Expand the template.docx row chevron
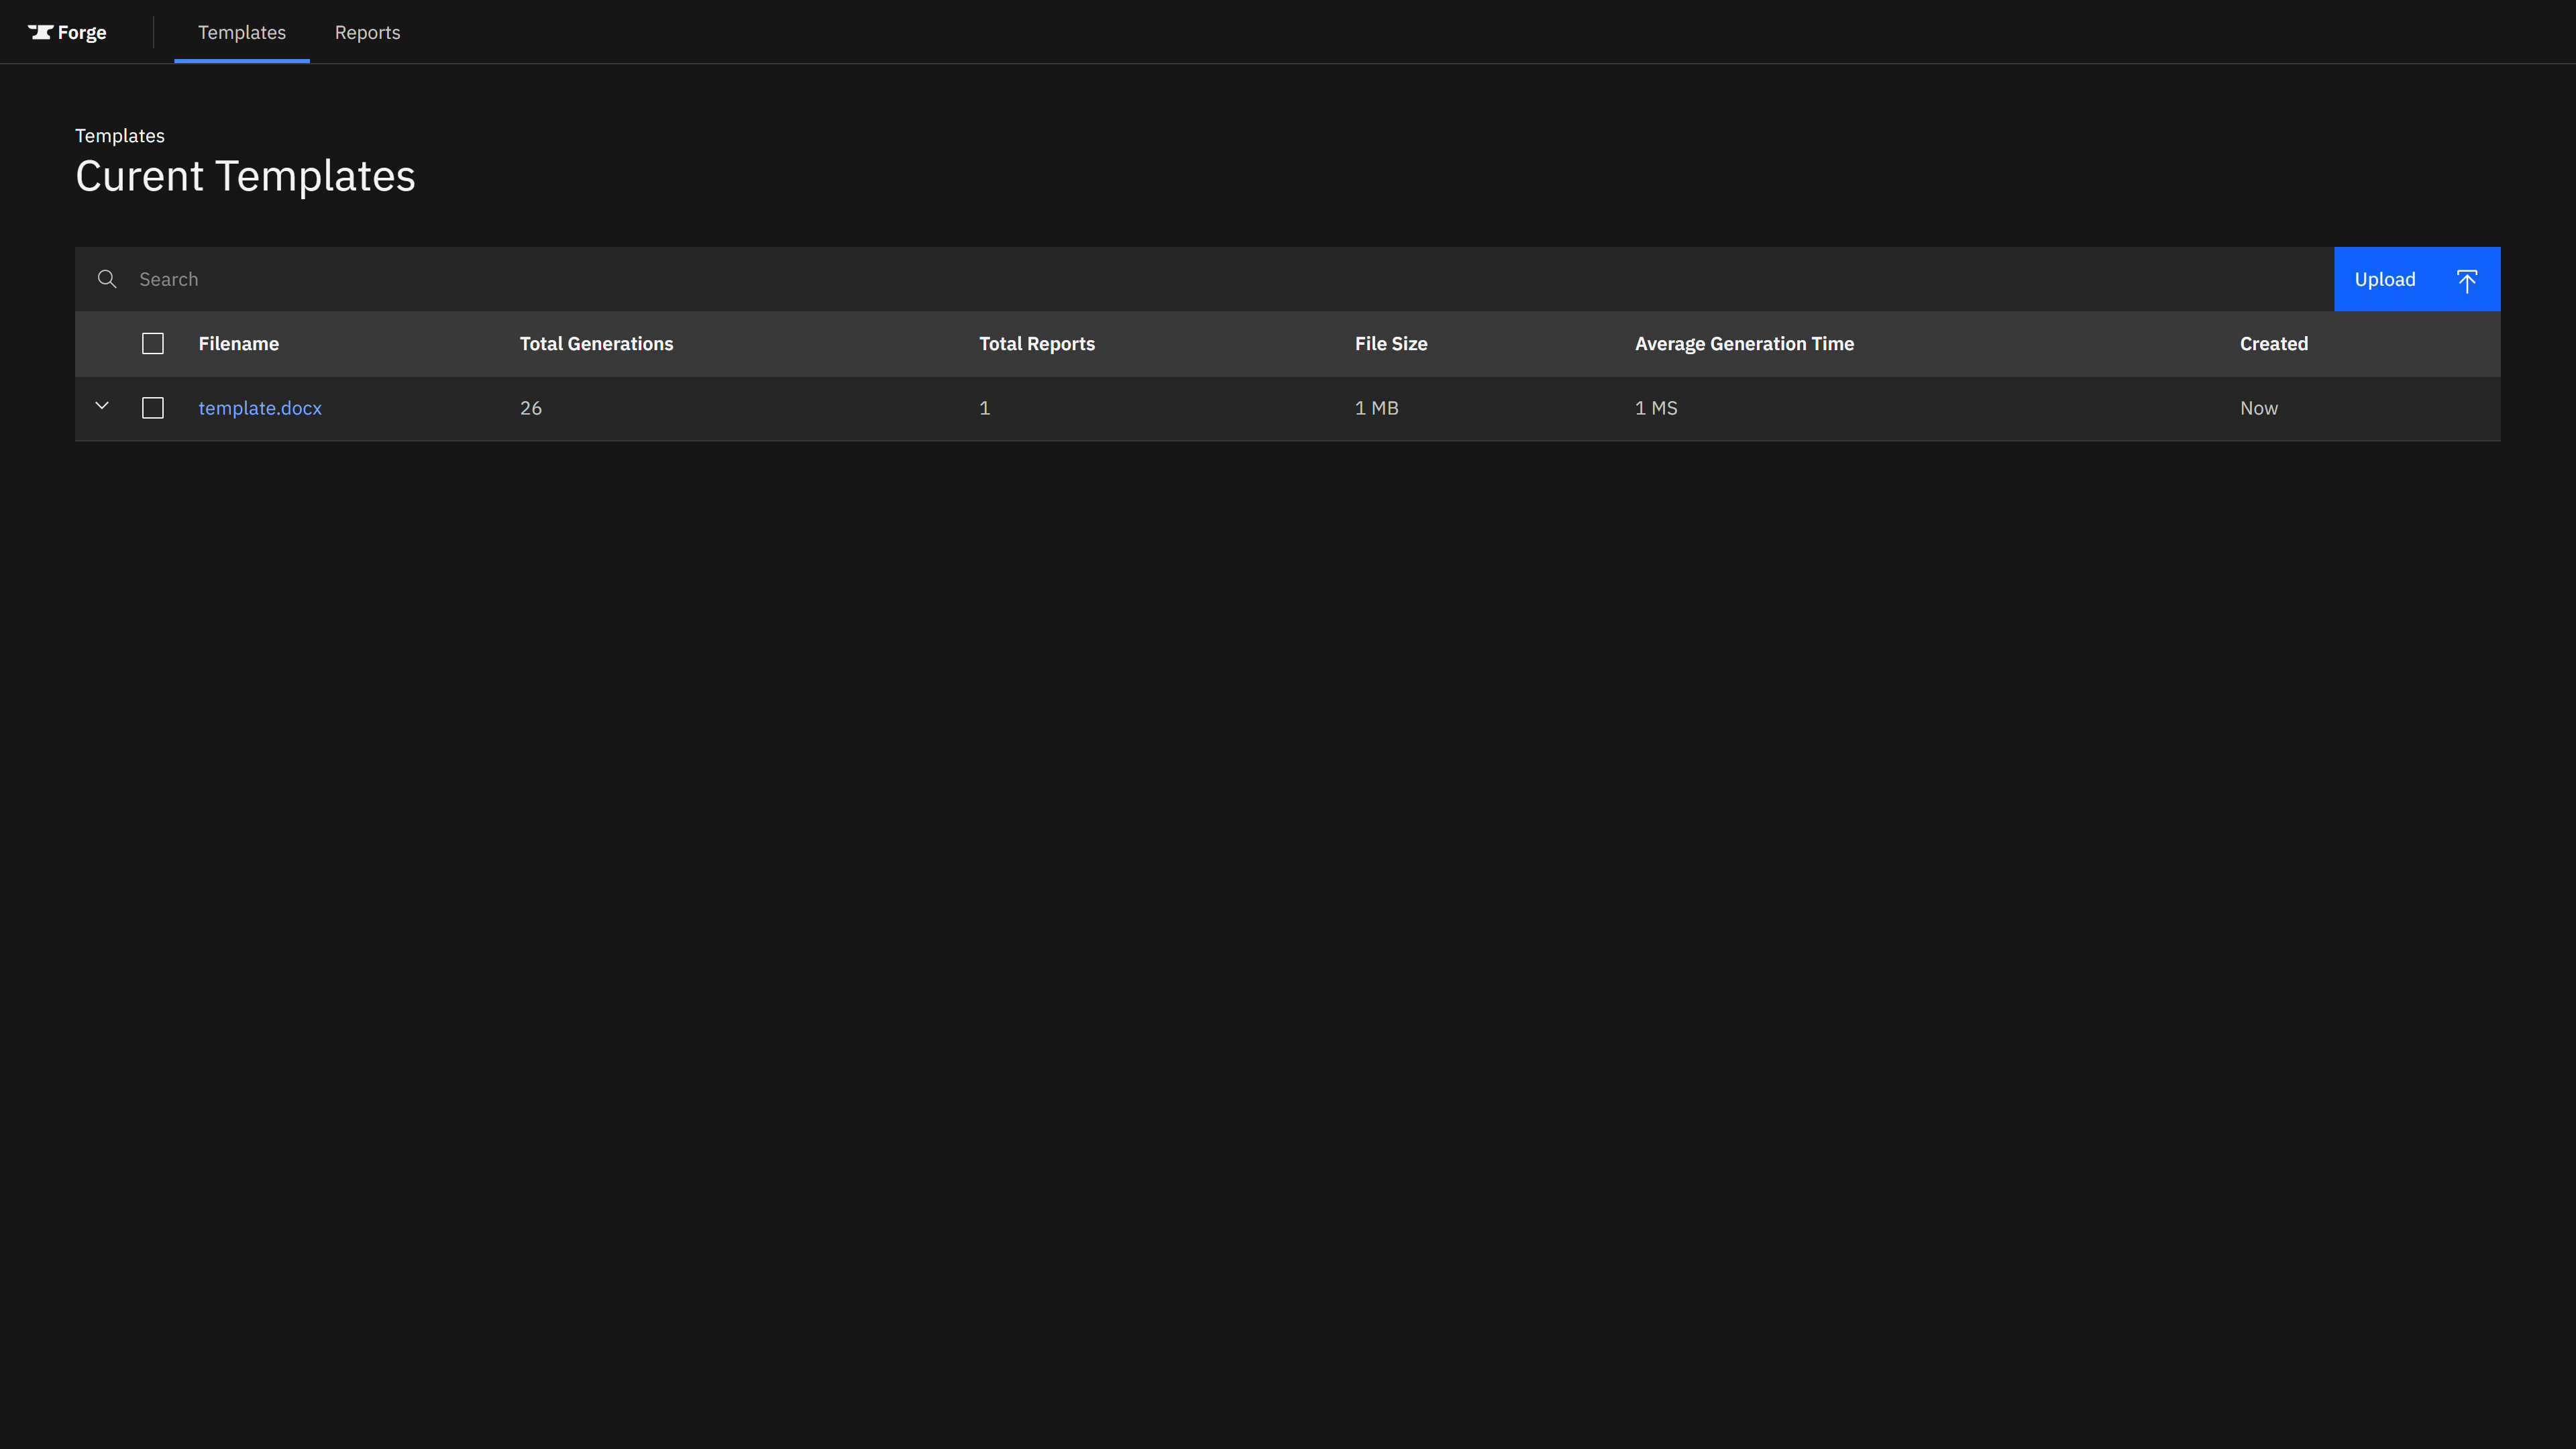 click(x=102, y=406)
